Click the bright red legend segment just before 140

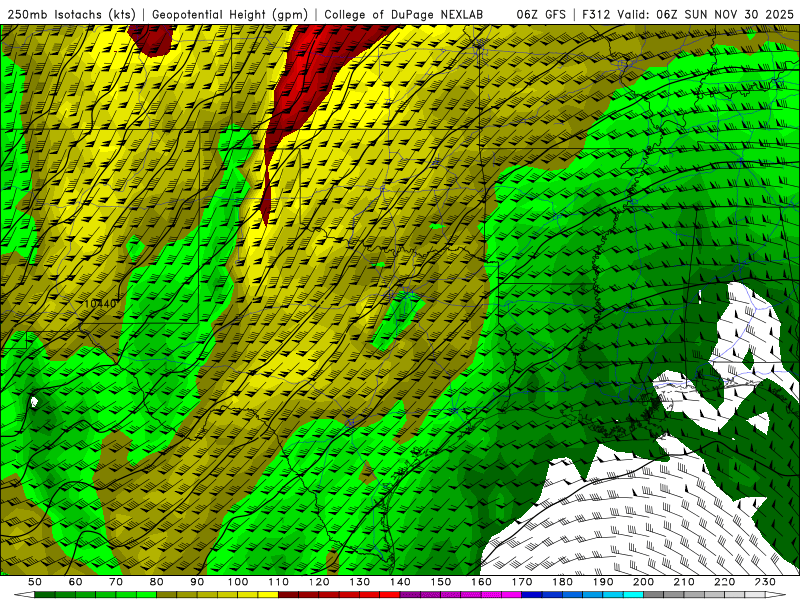pyautogui.click(x=390, y=595)
